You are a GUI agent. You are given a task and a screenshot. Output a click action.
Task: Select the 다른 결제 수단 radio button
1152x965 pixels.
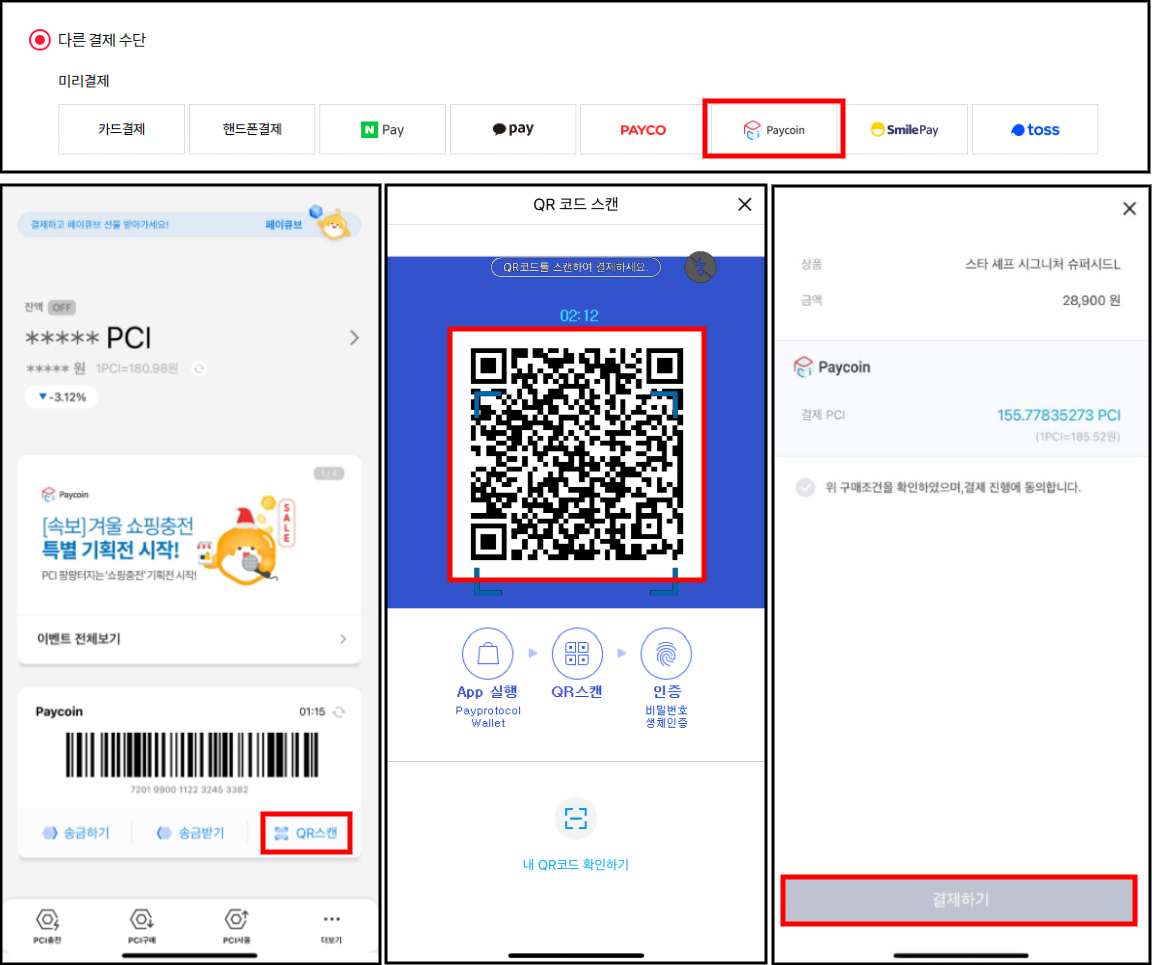pos(40,40)
